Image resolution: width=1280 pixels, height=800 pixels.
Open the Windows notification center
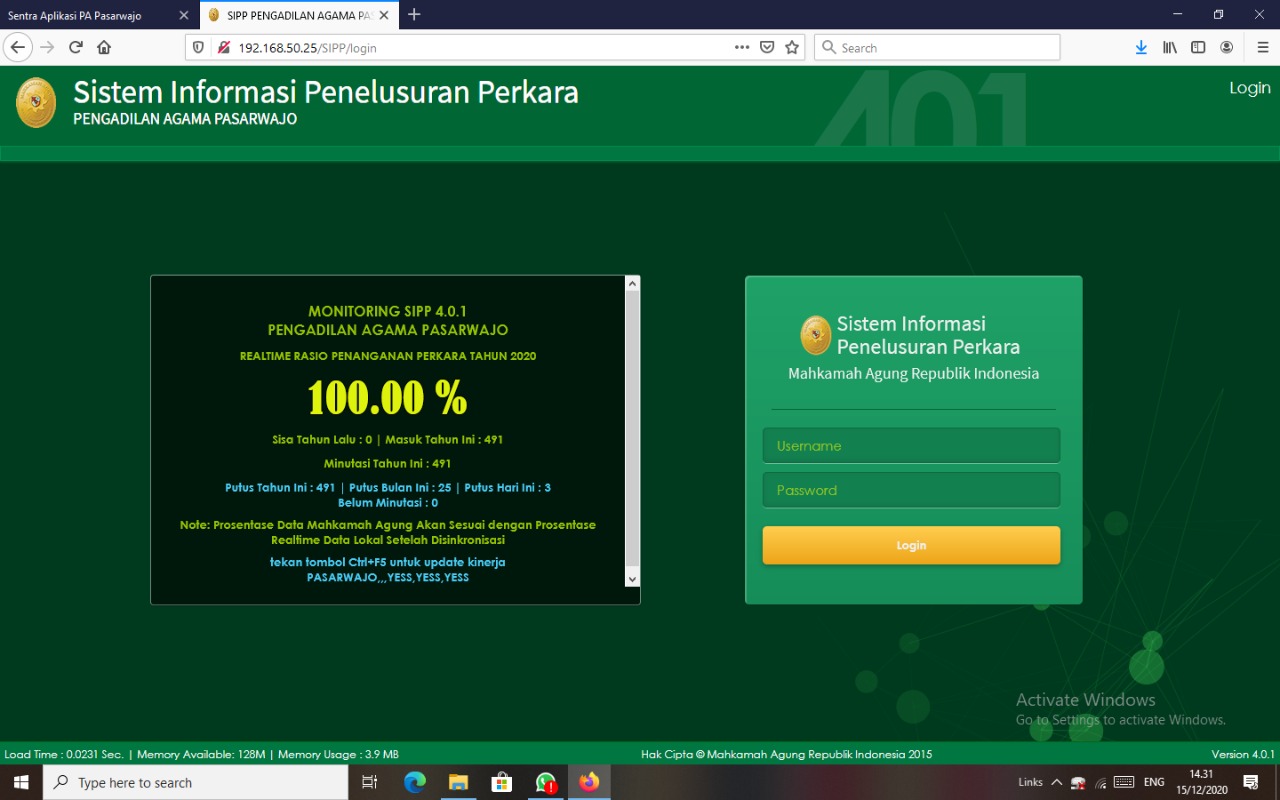(x=1250, y=782)
